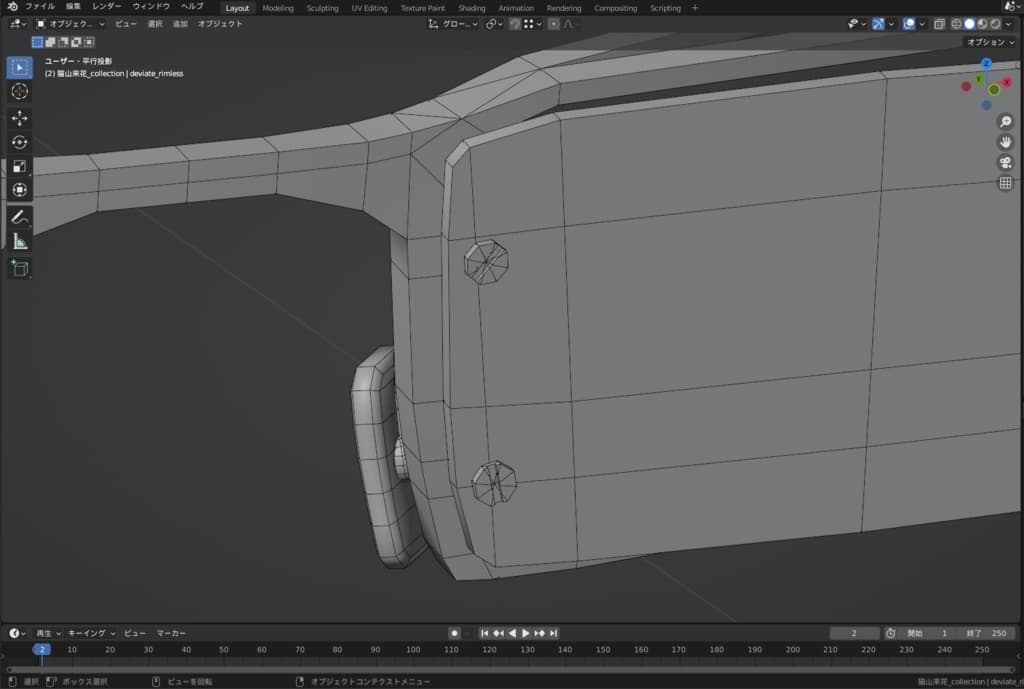Select the Add Cube tool
Screen dimensions: 1024x689
(x=20, y=268)
